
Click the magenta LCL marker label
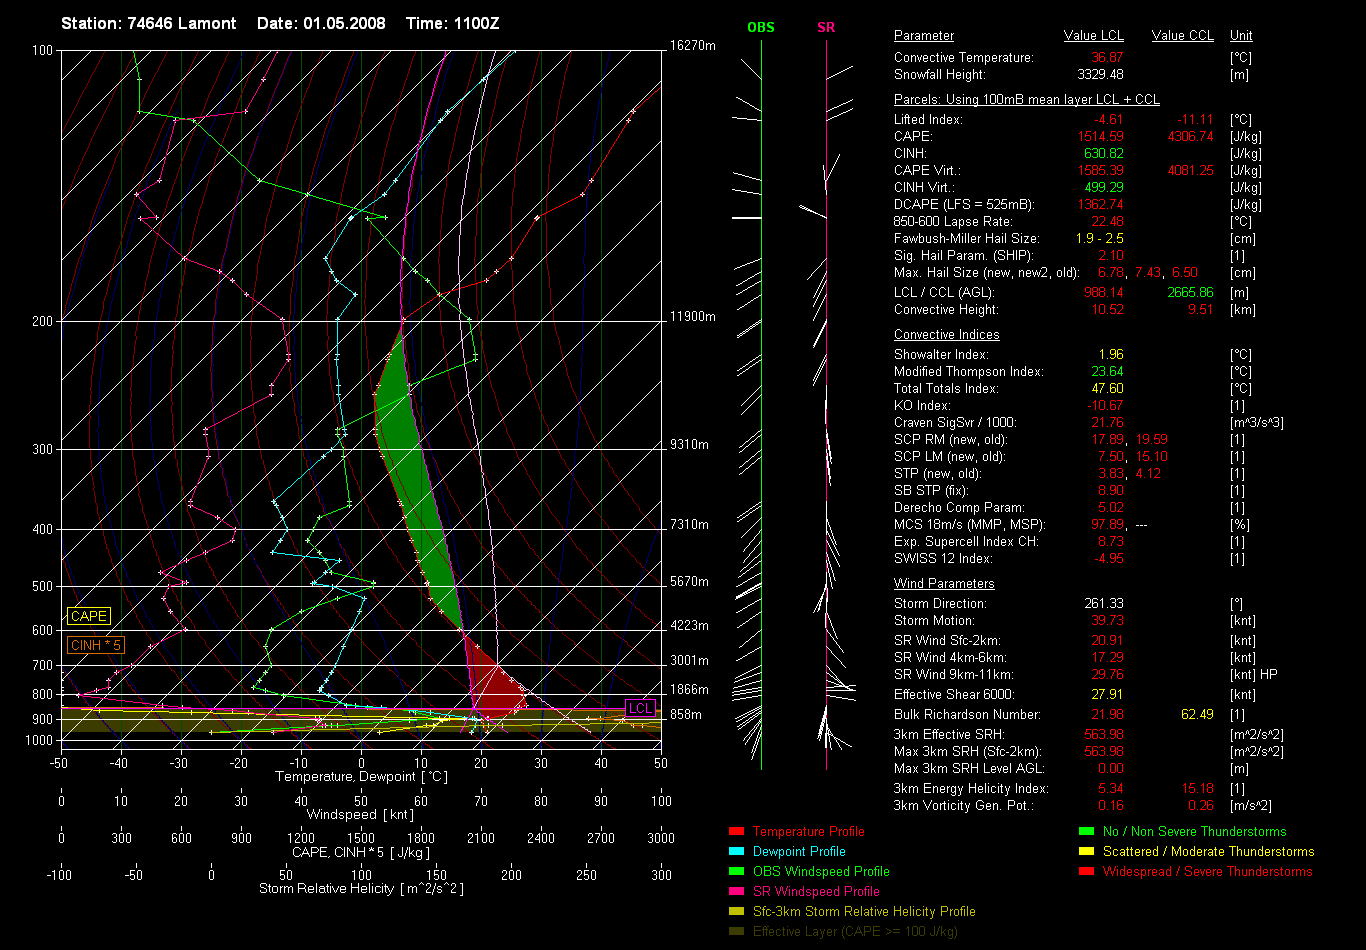(x=640, y=708)
